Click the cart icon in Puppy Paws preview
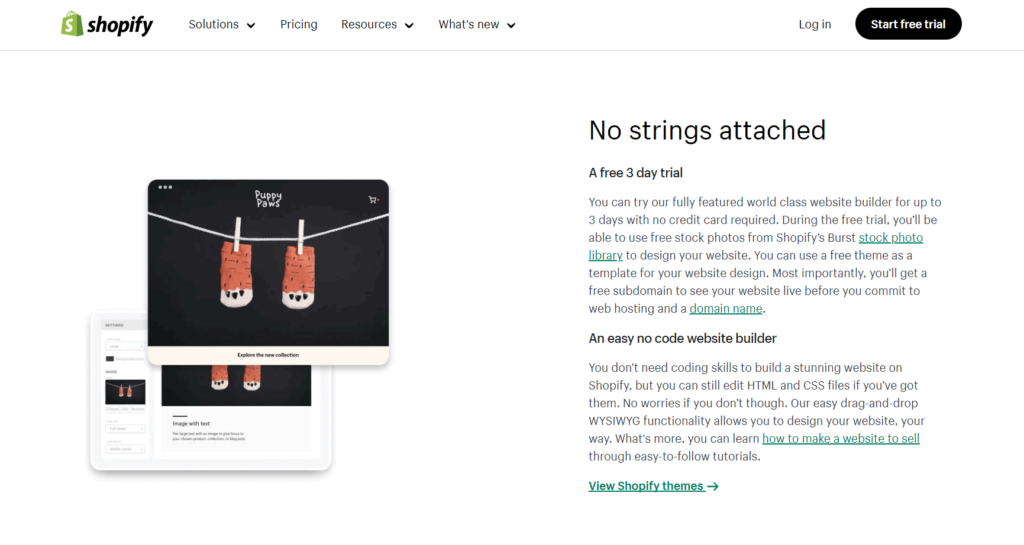The image size is (1024, 545). click(x=374, y=200)
